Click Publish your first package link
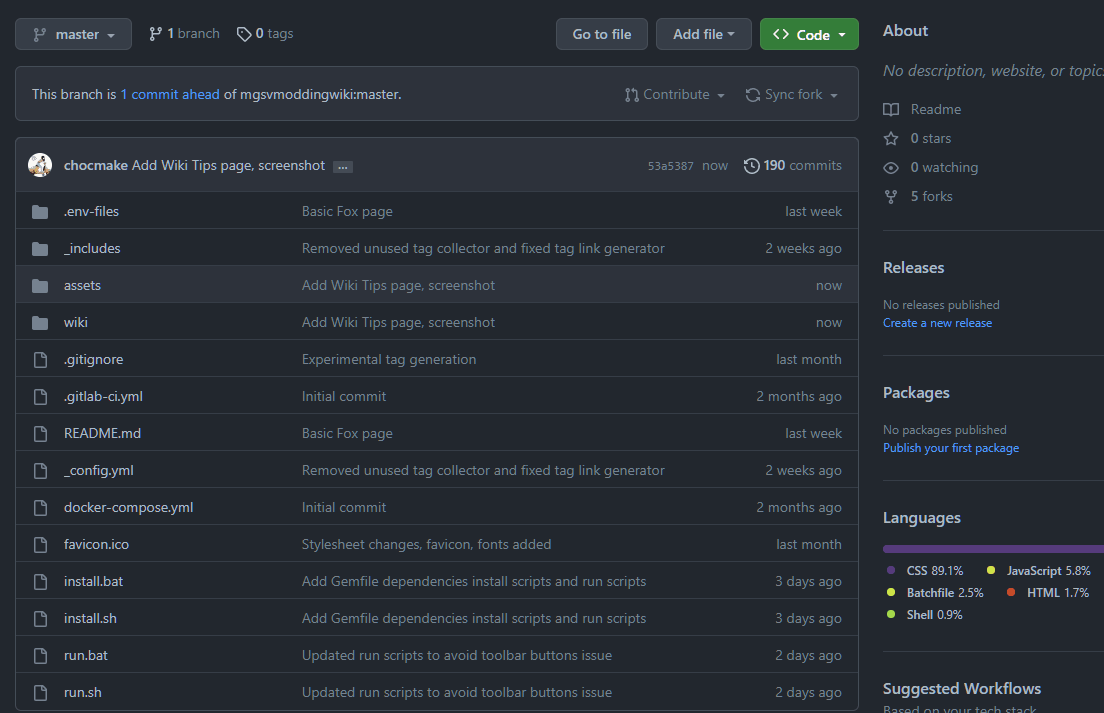This screenshot has height=713, width=1104. (x=951, y=448)
